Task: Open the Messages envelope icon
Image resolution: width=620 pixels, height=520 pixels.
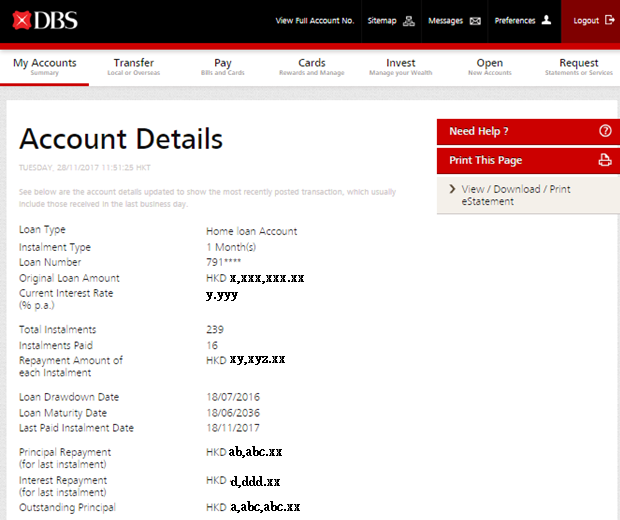Action: [x=475, y=20]
